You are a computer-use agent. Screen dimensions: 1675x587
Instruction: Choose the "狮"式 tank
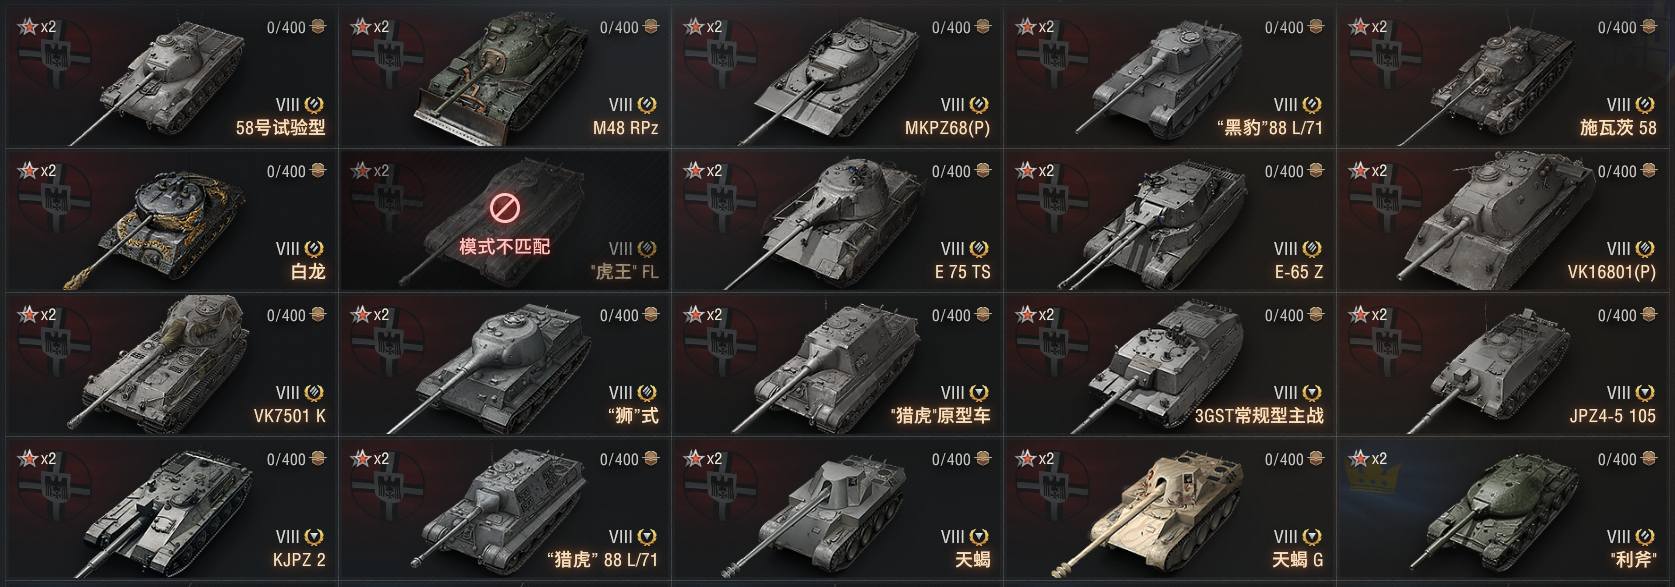(x=504, y=363)
